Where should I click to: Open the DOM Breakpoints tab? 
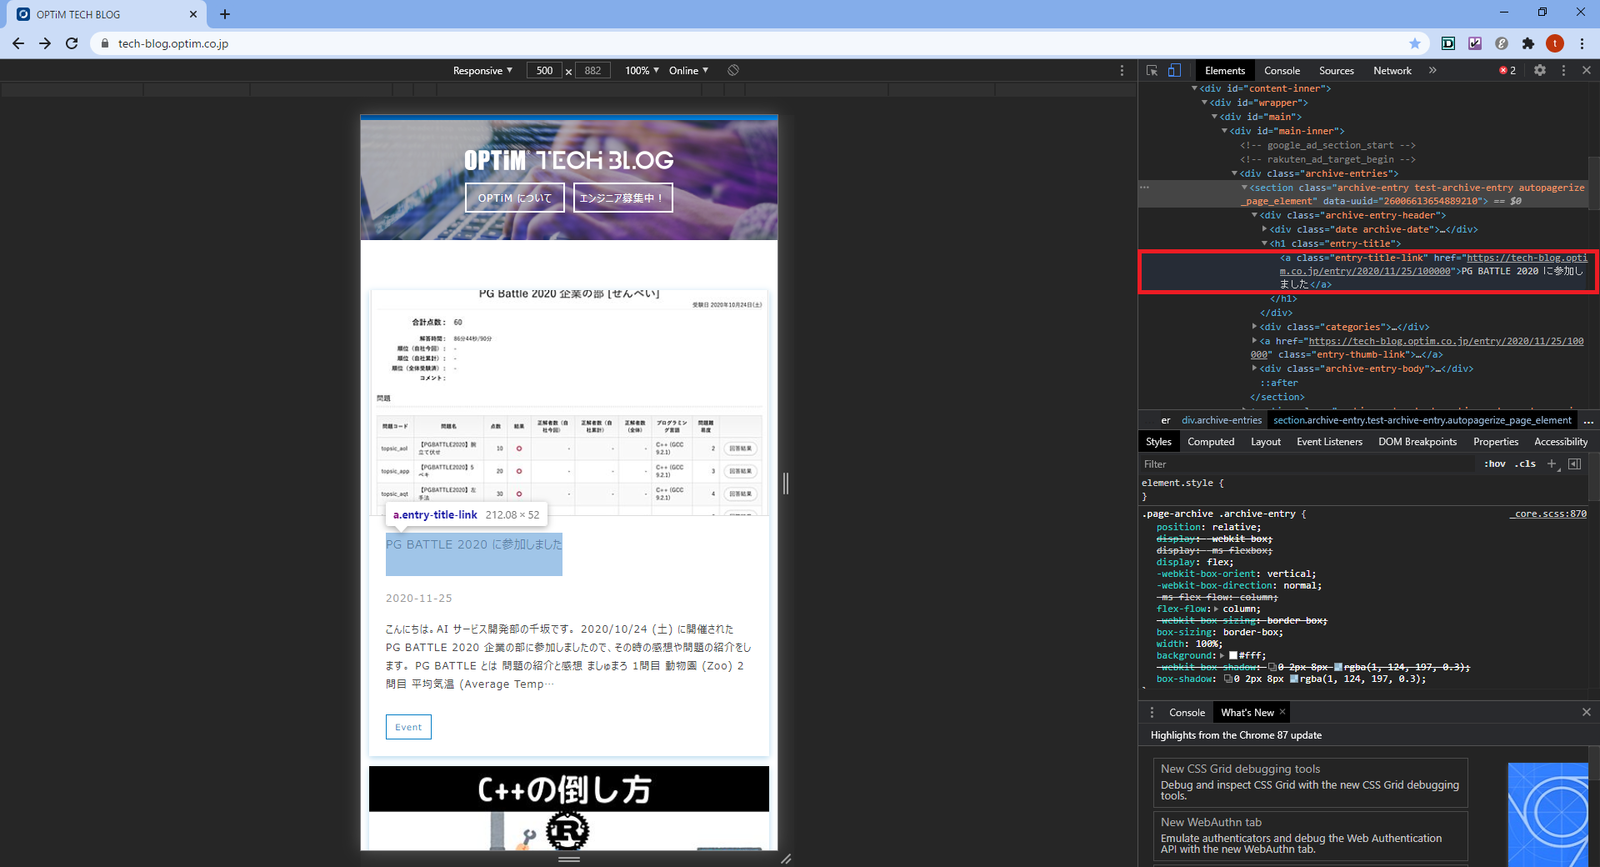[x=1417, y=441]
